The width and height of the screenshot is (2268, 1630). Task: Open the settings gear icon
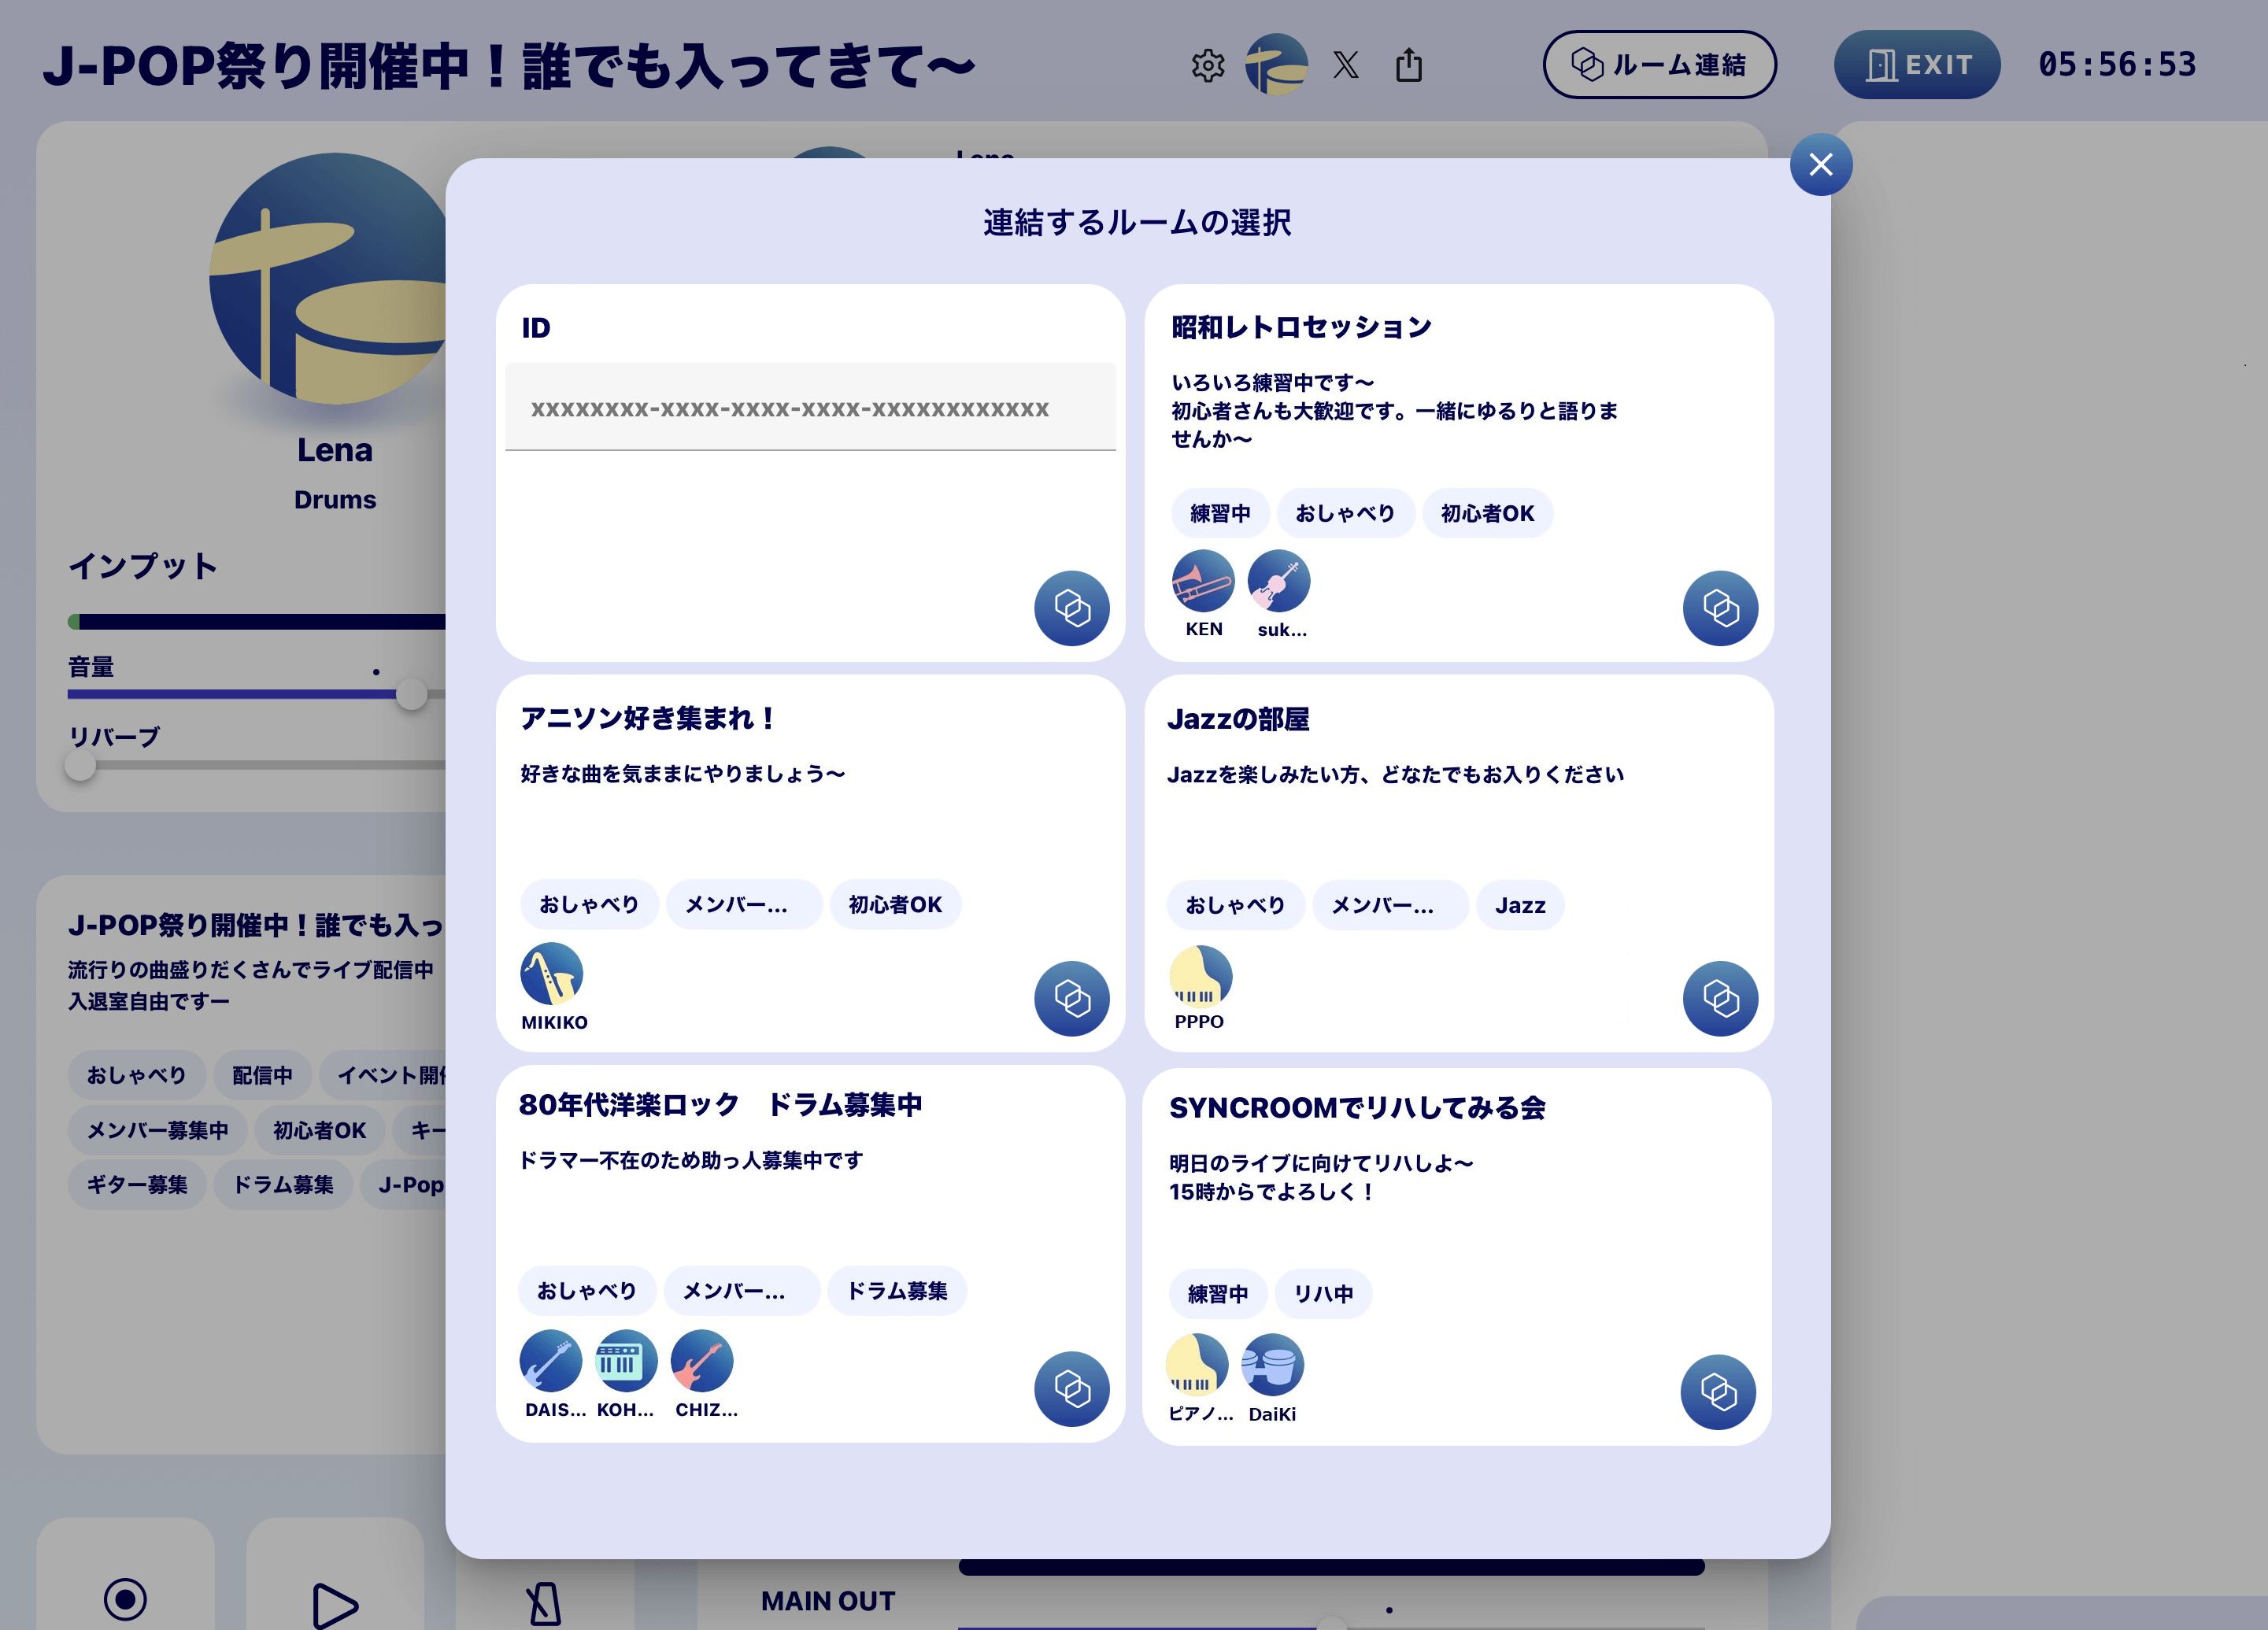1209,64
